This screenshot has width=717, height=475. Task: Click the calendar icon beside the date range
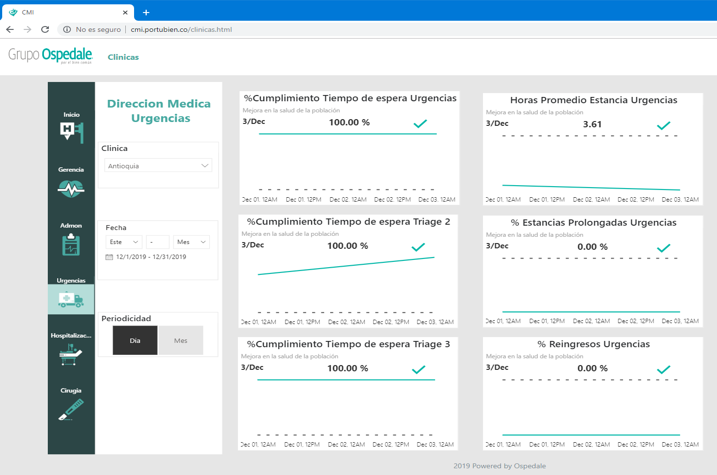tap(109, 257)
